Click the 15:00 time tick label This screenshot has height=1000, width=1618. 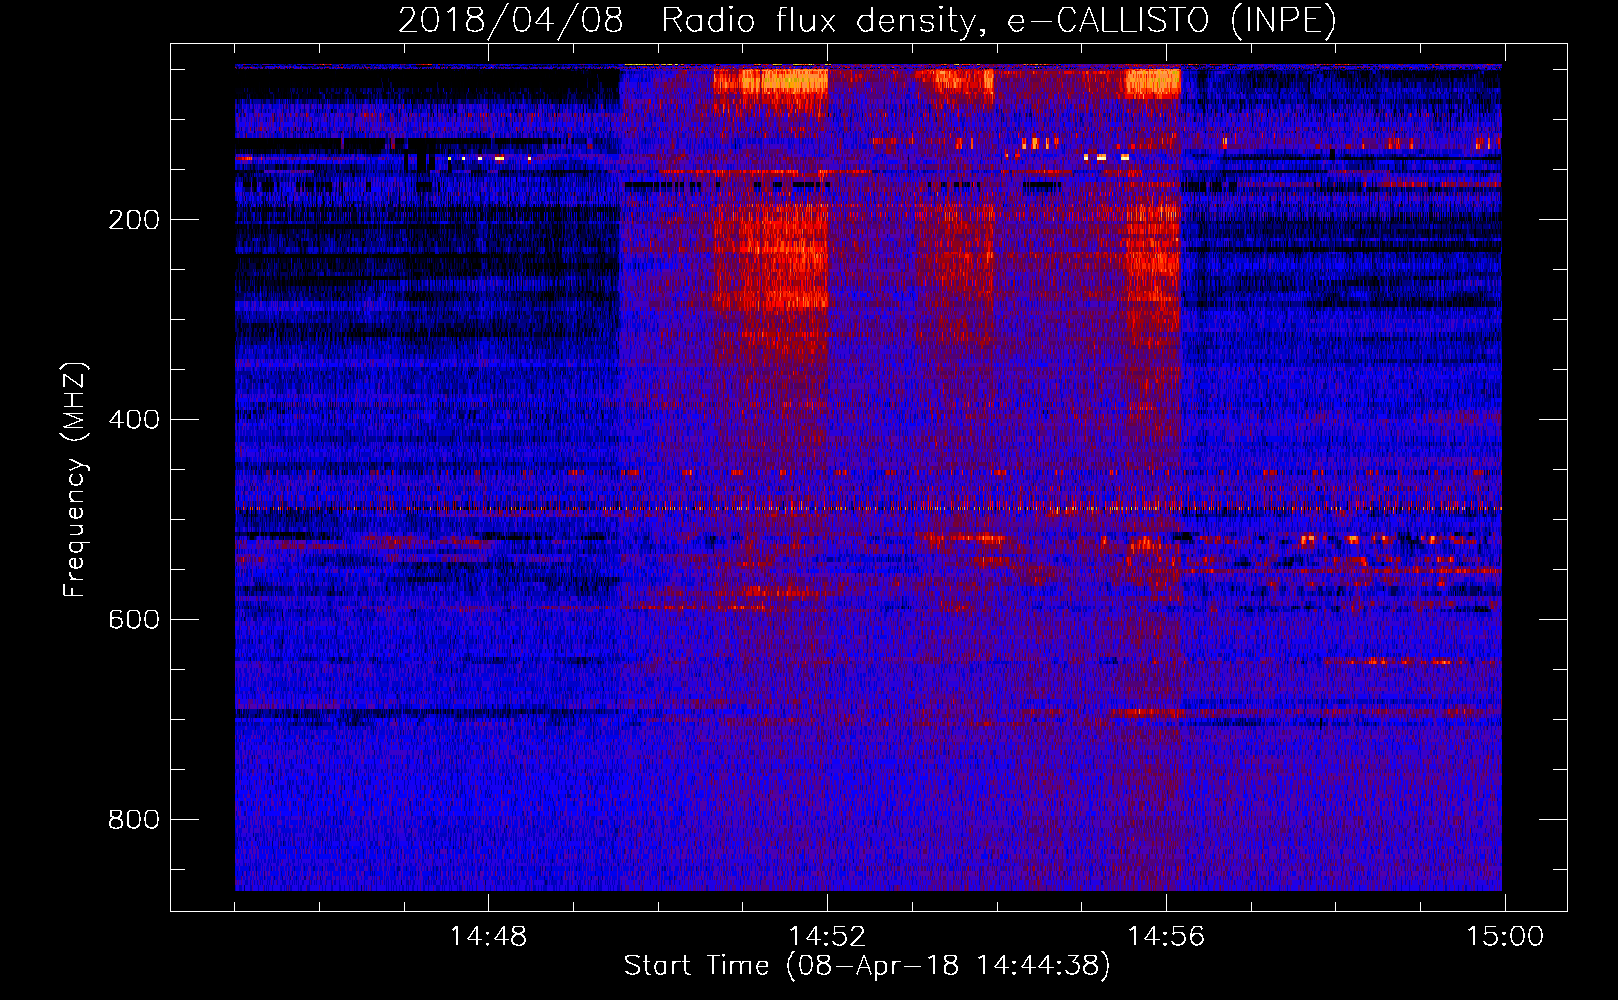coord(1505,937)
